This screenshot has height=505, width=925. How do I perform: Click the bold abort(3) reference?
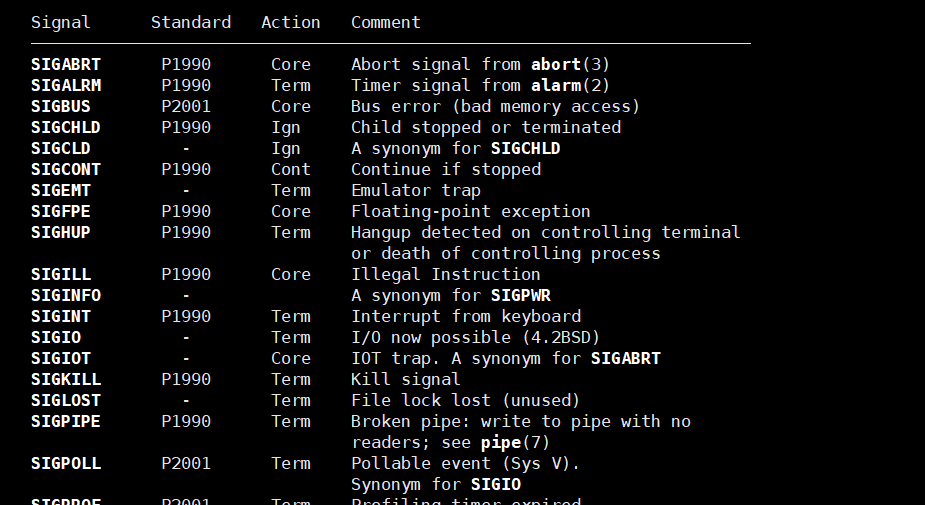570,64
